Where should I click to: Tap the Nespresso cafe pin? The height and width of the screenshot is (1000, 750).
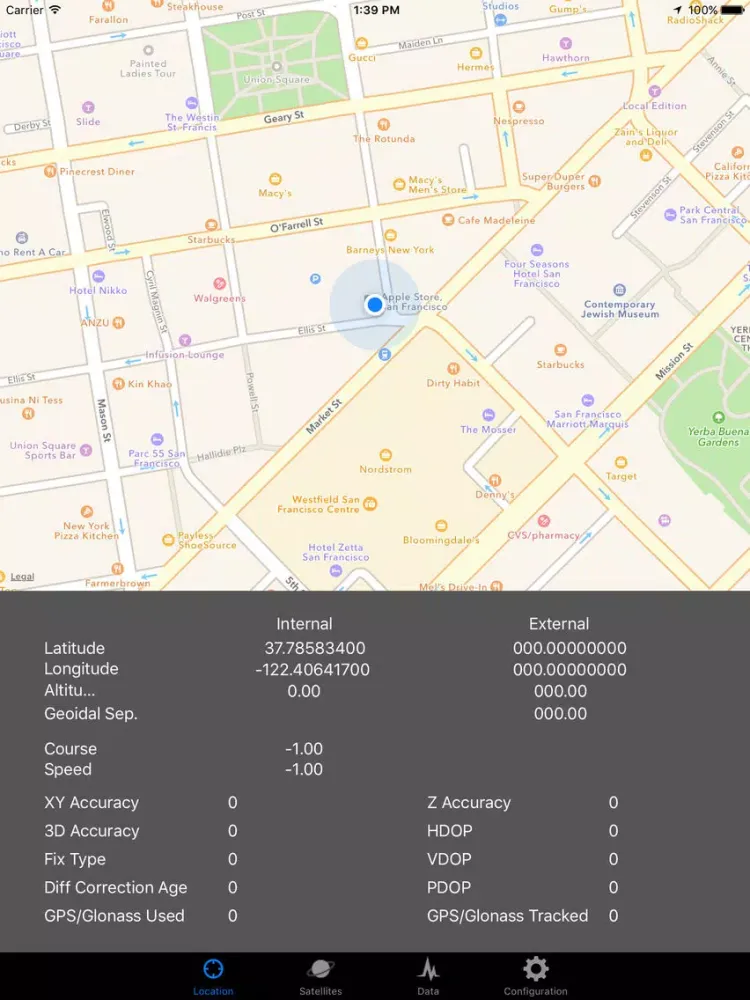(x=518, y=107)
